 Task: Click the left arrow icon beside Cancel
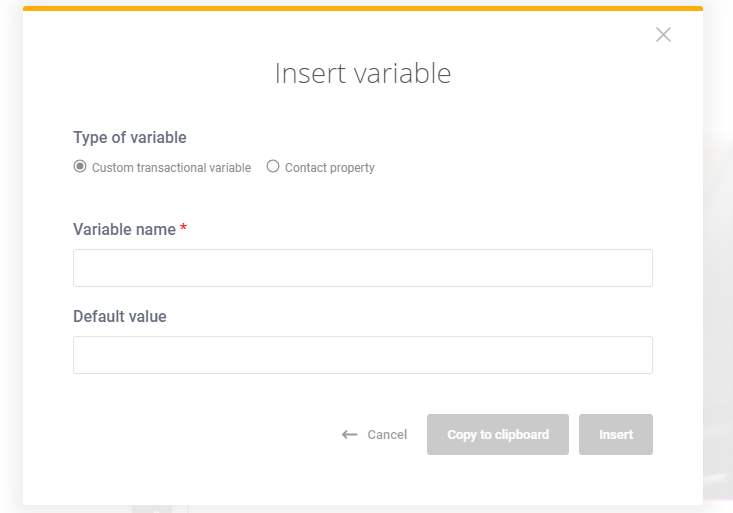[x=349, y=434]
